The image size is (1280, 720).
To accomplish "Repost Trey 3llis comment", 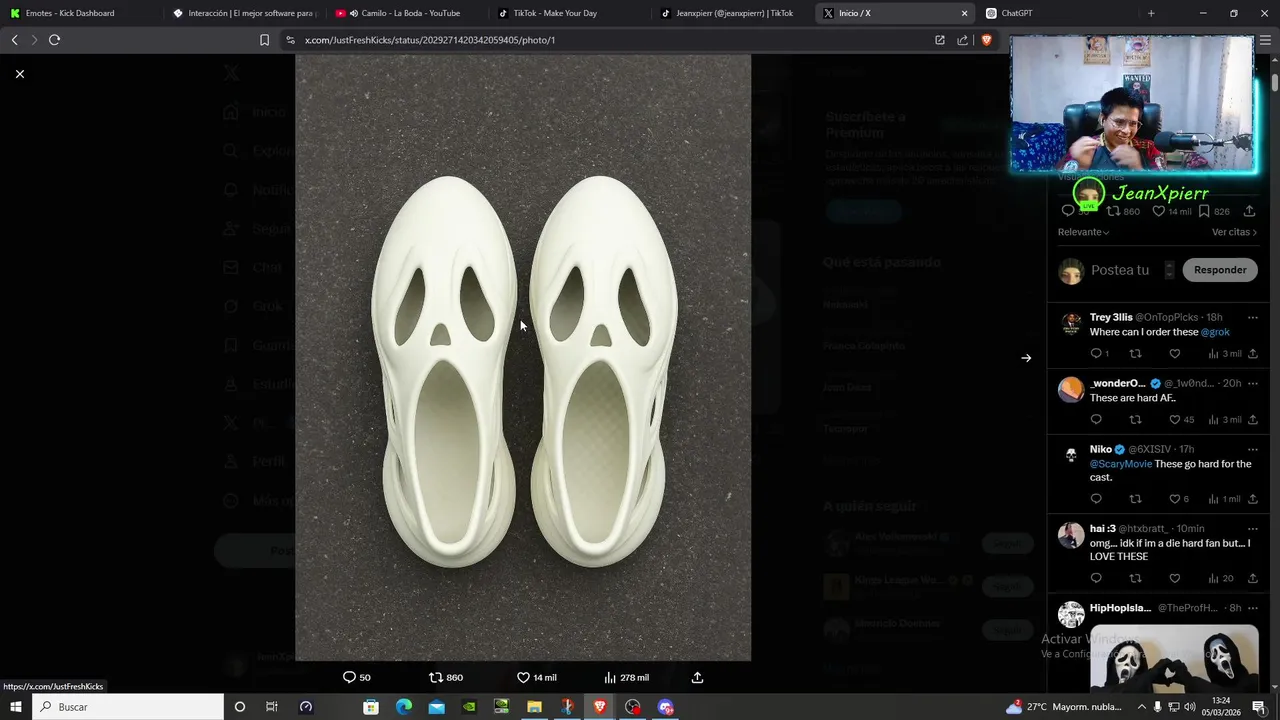I will click(x=1135, y=353).
